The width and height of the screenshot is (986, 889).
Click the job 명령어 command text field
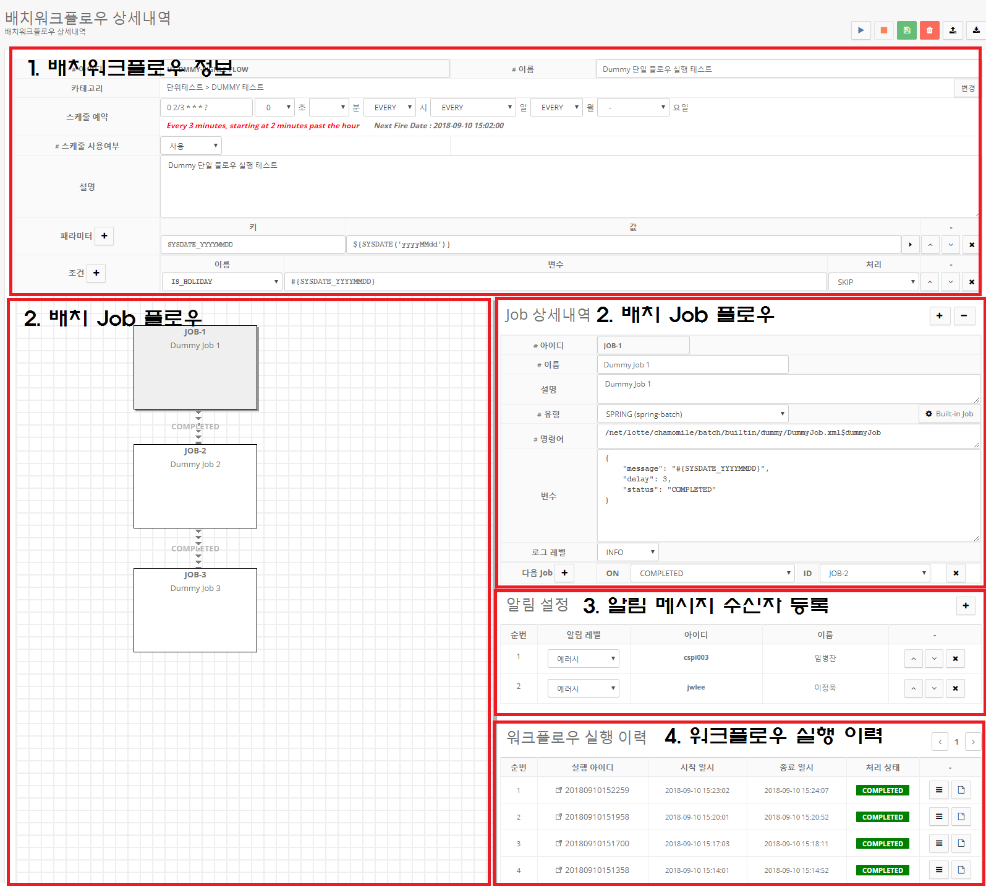(x=788, y=436)
